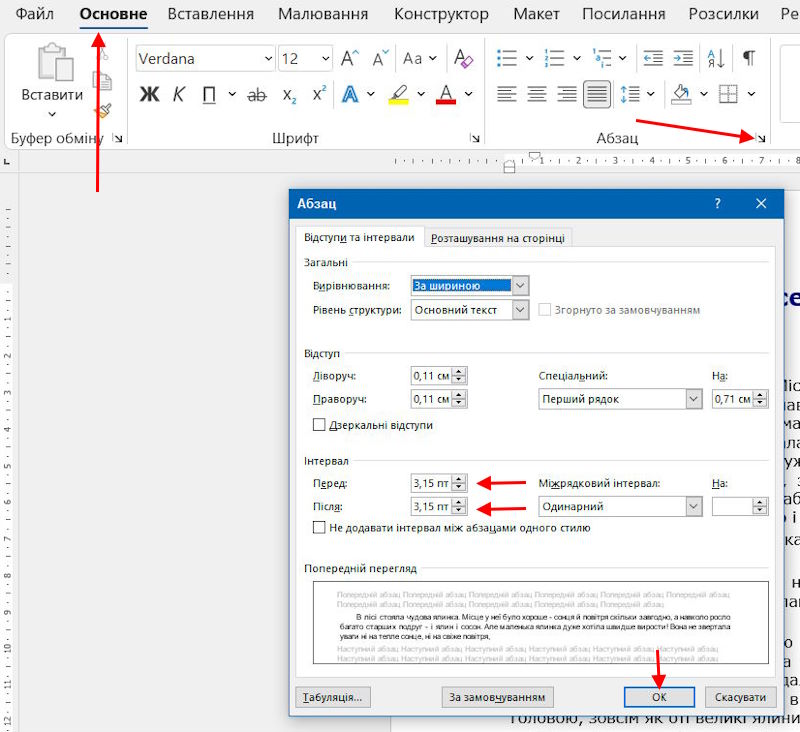Open the Абзац paragraph dialog launcher
Viewport: 800px width, 732px height.
761,138
